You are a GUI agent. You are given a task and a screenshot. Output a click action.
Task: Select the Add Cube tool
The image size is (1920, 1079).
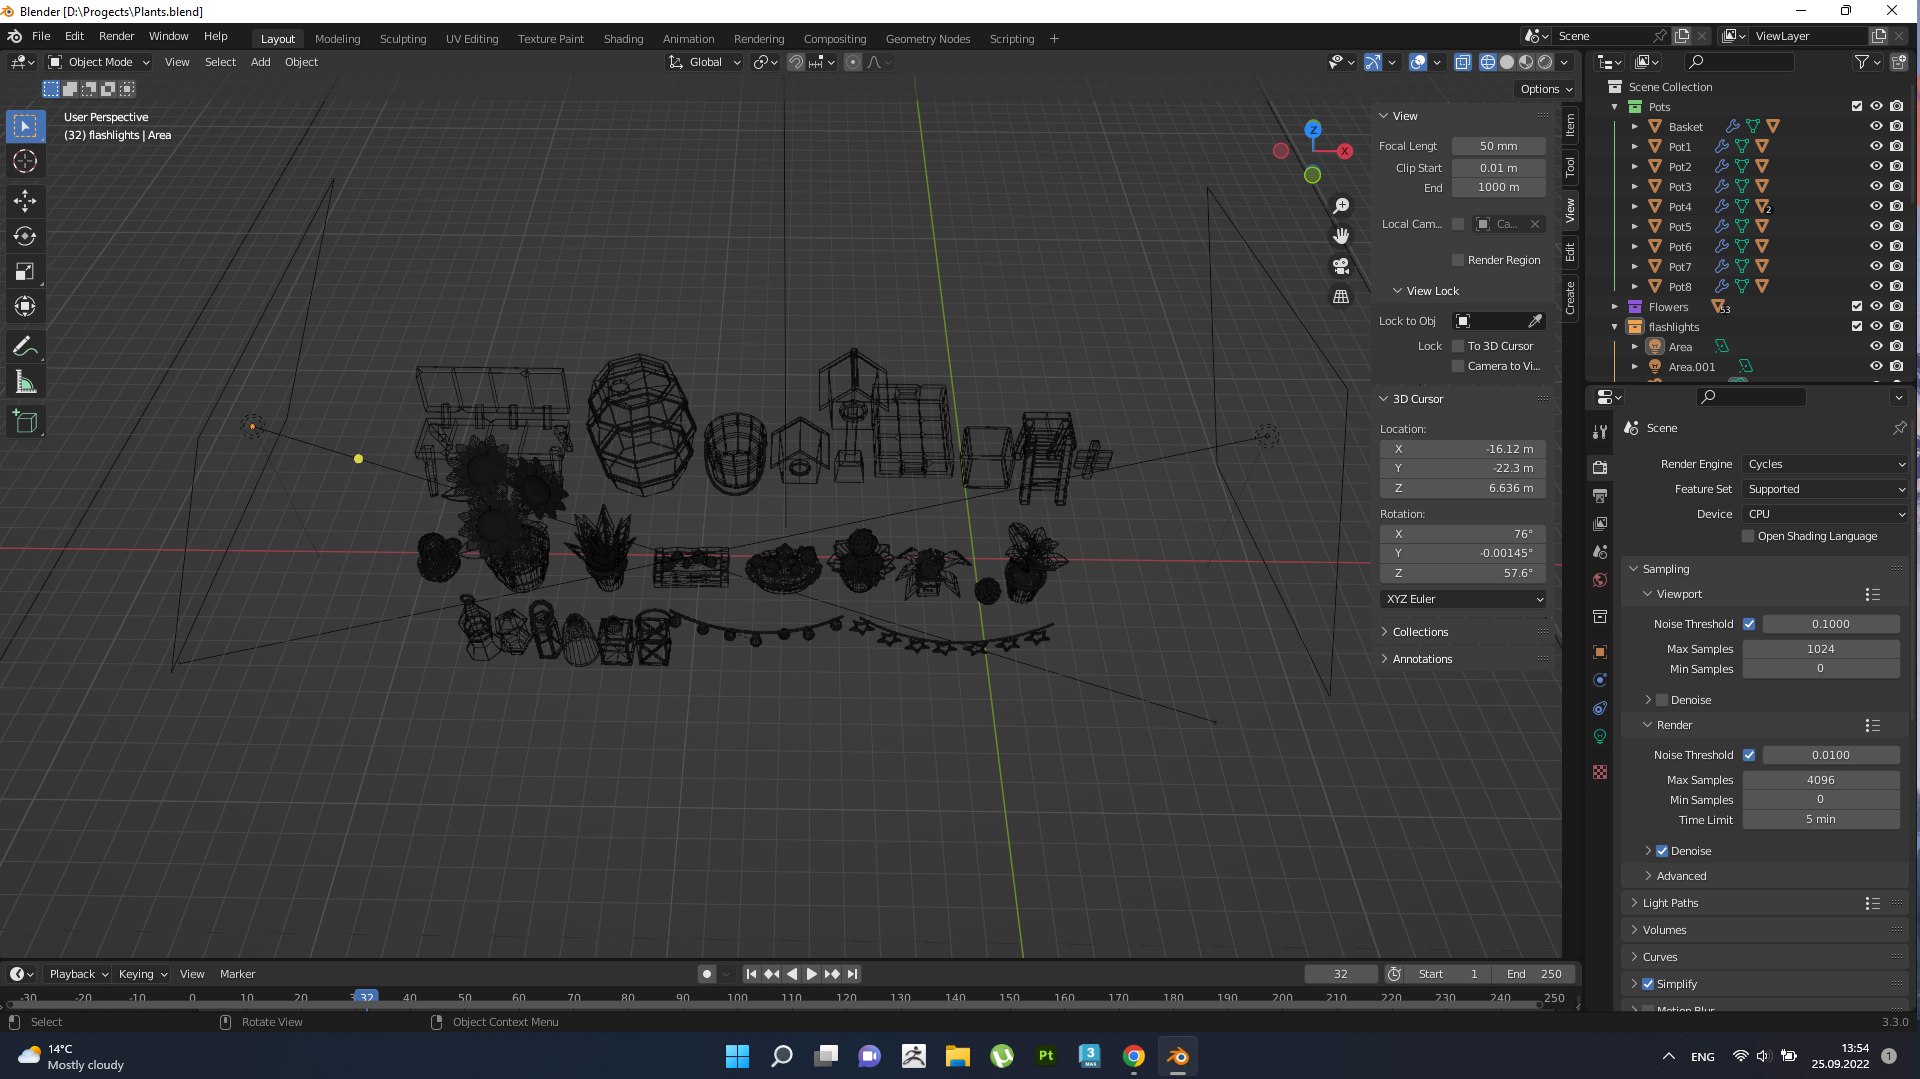click(25, 422)
